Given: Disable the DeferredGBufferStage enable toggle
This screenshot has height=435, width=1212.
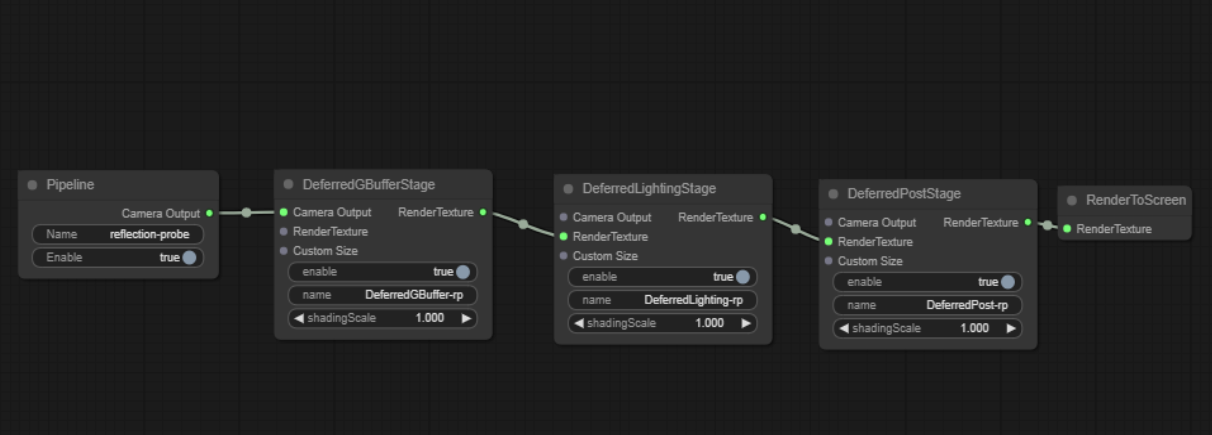Looking at the screenshot, I should click(x=463, y=272).
